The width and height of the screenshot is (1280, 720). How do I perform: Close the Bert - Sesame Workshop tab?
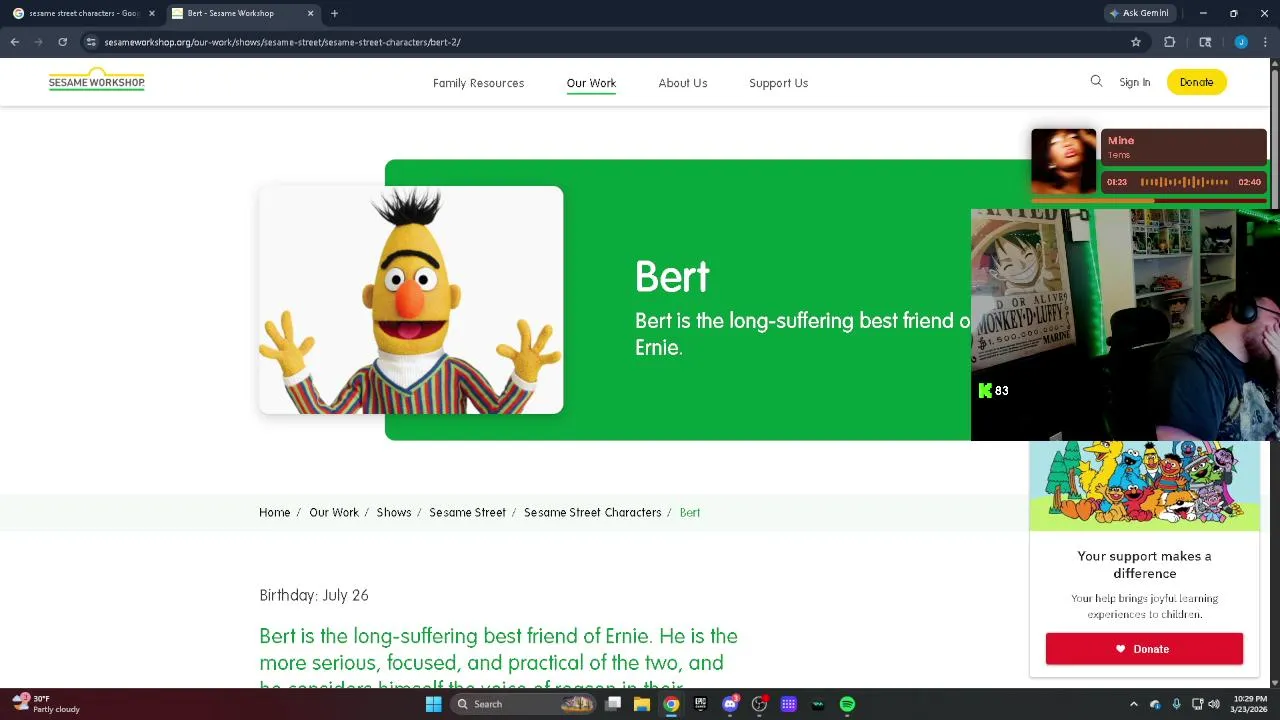(x=310, y=13)
